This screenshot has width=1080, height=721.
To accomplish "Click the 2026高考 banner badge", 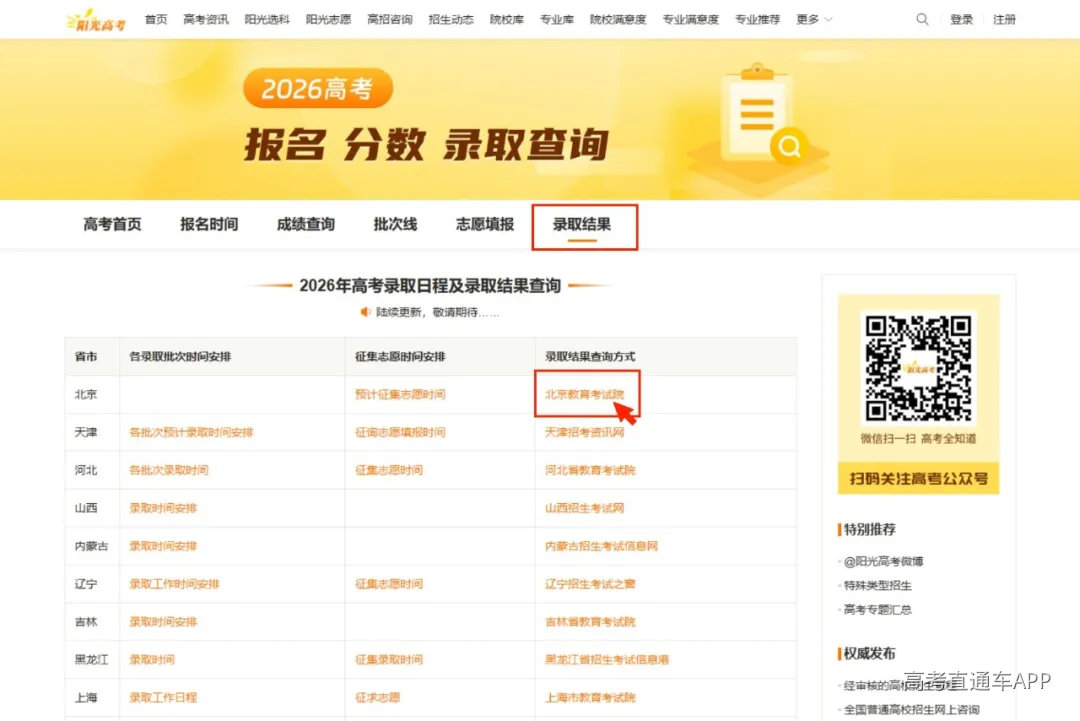I will tap(318, 88).
